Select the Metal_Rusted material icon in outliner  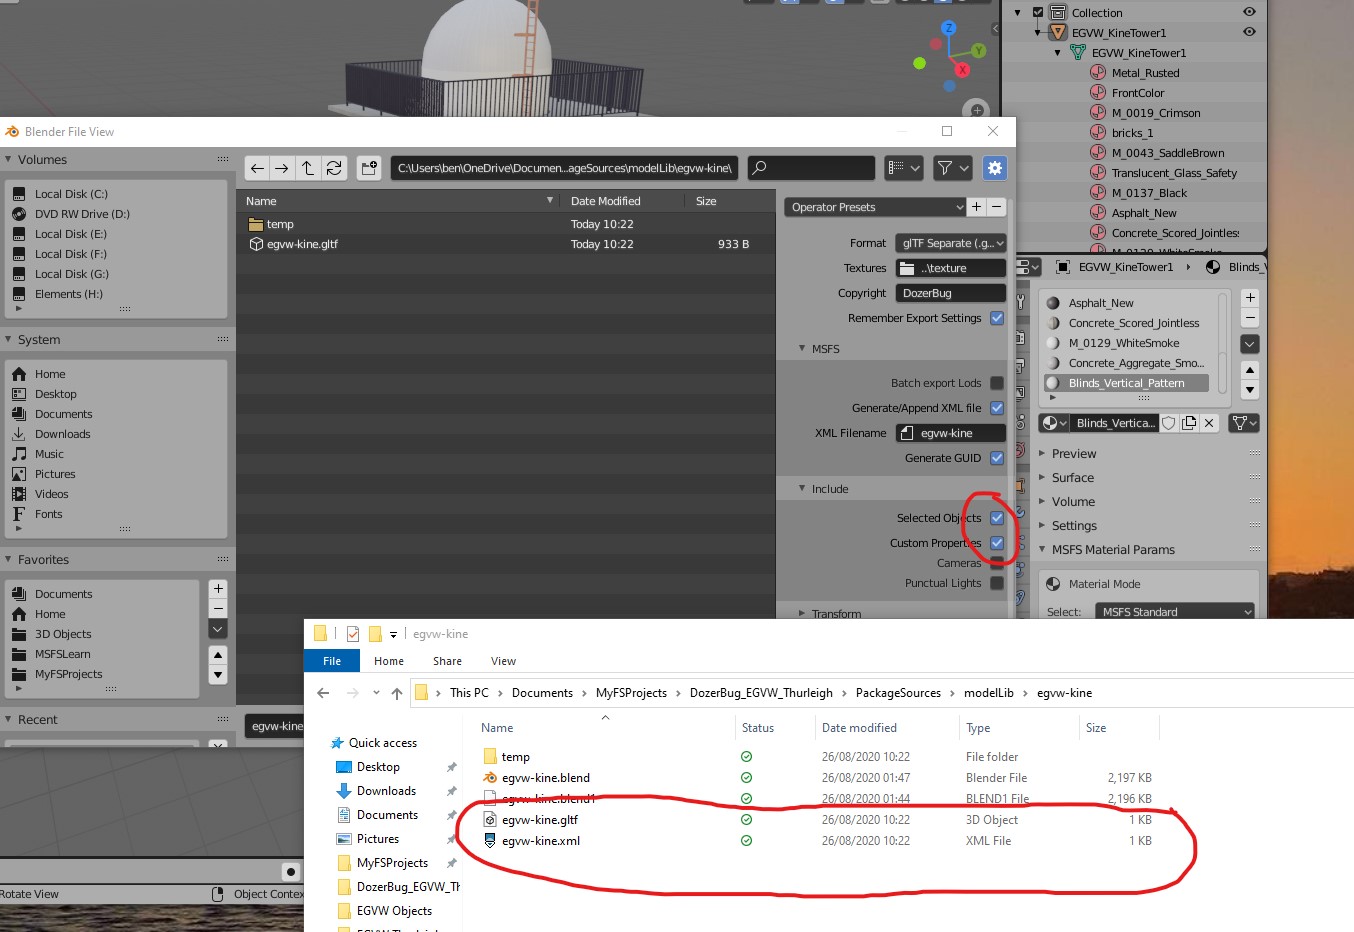(1098, 72)
